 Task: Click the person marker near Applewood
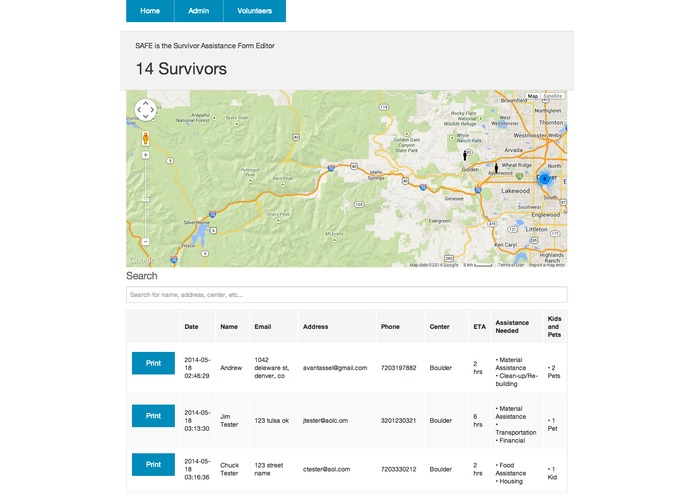click(x=496, y=168)
